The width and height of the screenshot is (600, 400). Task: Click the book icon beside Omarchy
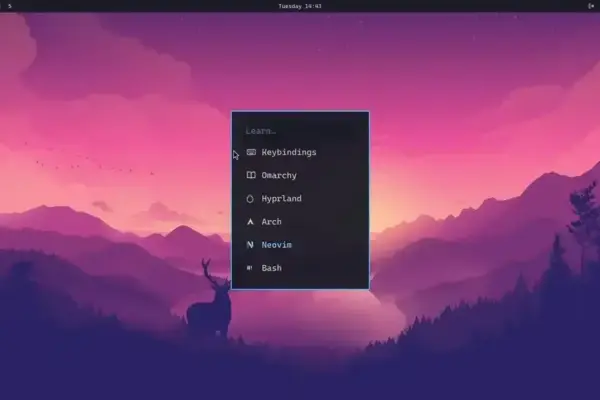pyautogui.click(x=251, y=175)
